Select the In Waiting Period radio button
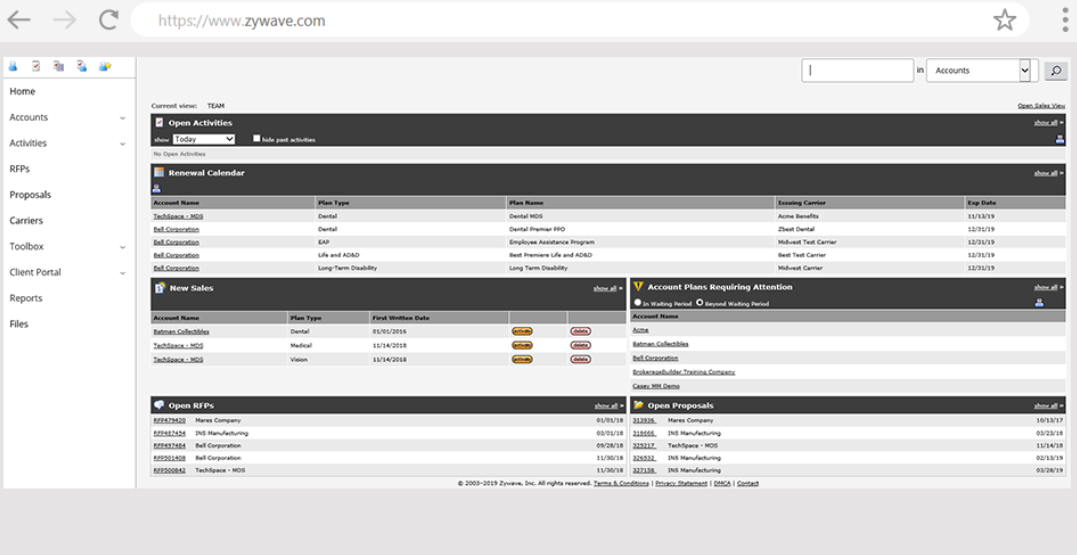1077x555 pixels. 637,302
